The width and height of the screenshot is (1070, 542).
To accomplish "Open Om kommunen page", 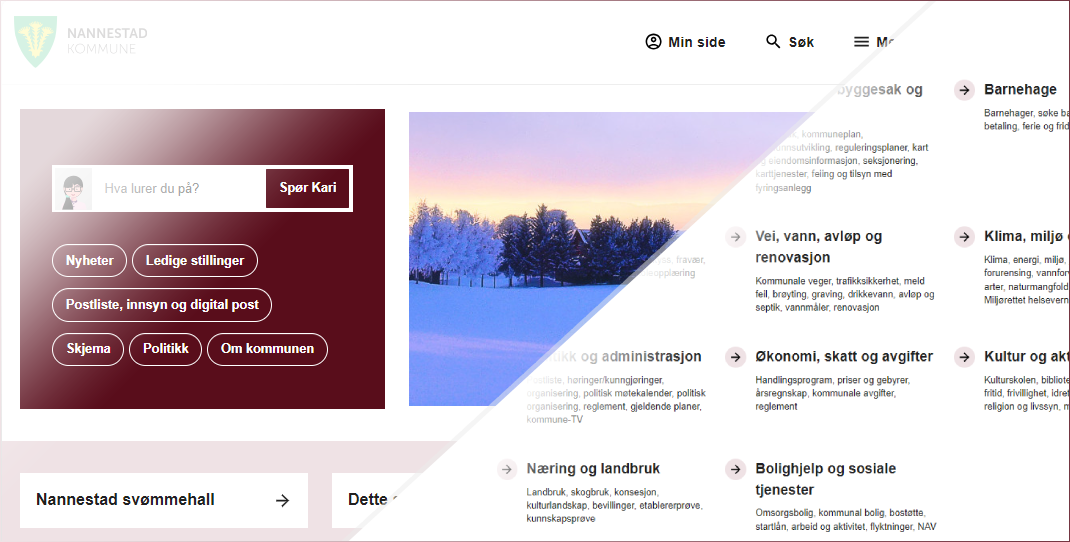I will coord(267,349).
